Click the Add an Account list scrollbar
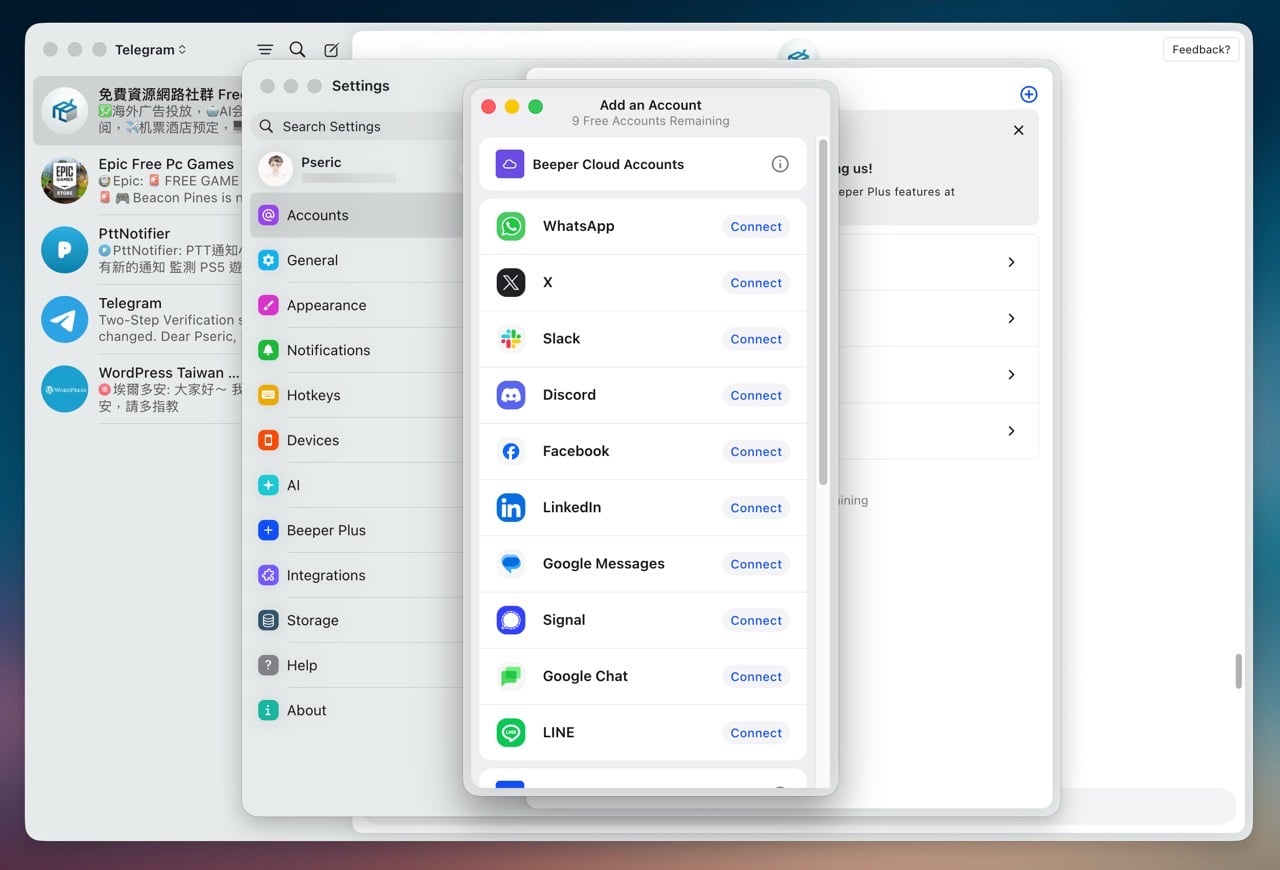This screenshot has width=1280, height=870. [x=823, y=312]
